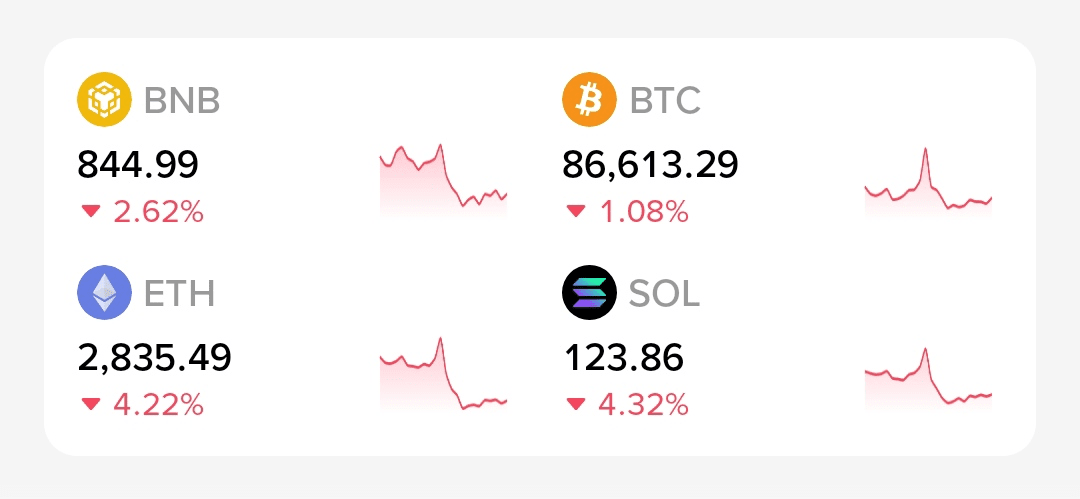Image resolution: width=1080 pixels, height=499 pixels.
Task: Click the red down arrow beside 4.32%
Action: coord(576,405)
